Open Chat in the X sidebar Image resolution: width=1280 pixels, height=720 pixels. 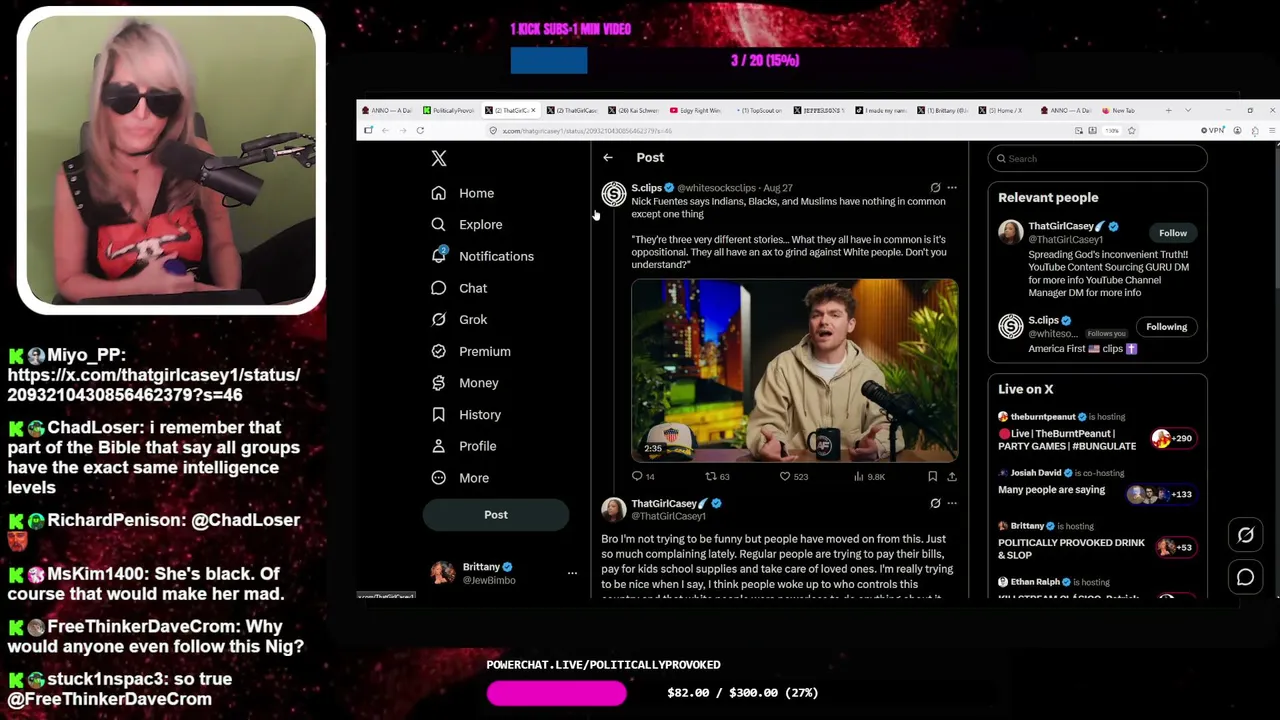pos(459,288)
